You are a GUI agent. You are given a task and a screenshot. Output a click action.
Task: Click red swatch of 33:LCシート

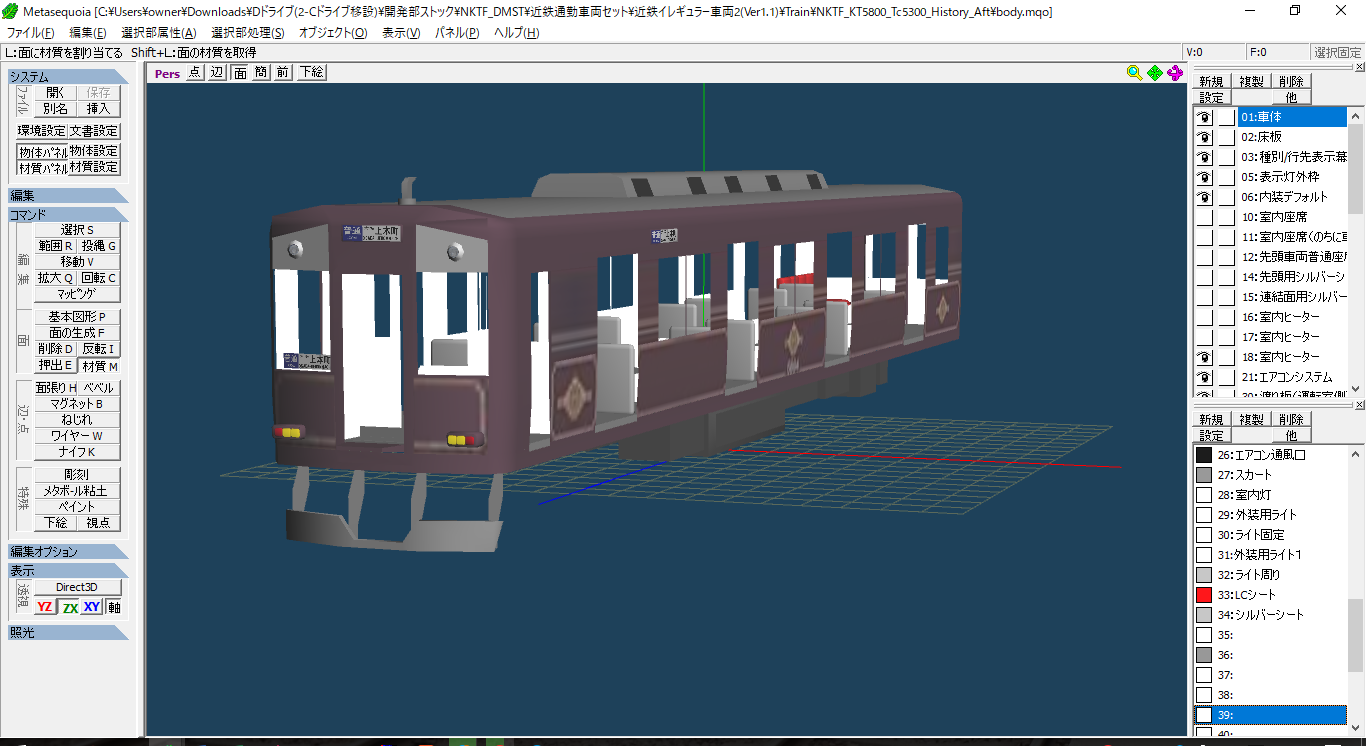coord(1204,595)
